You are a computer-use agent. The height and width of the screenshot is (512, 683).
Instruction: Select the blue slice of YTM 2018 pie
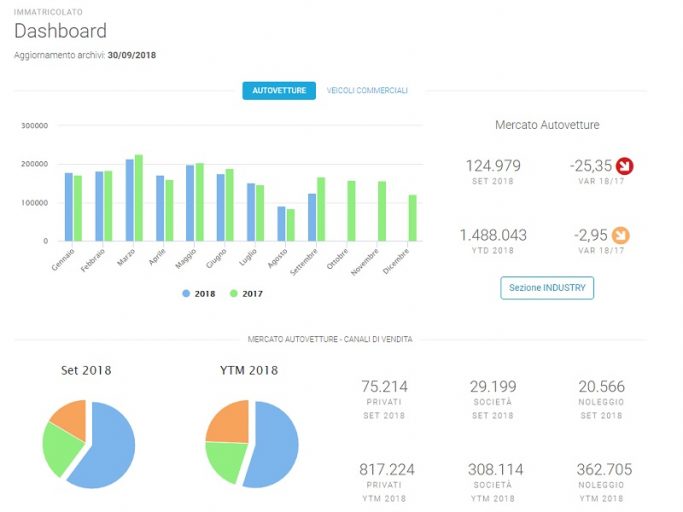tap(274, 444)
